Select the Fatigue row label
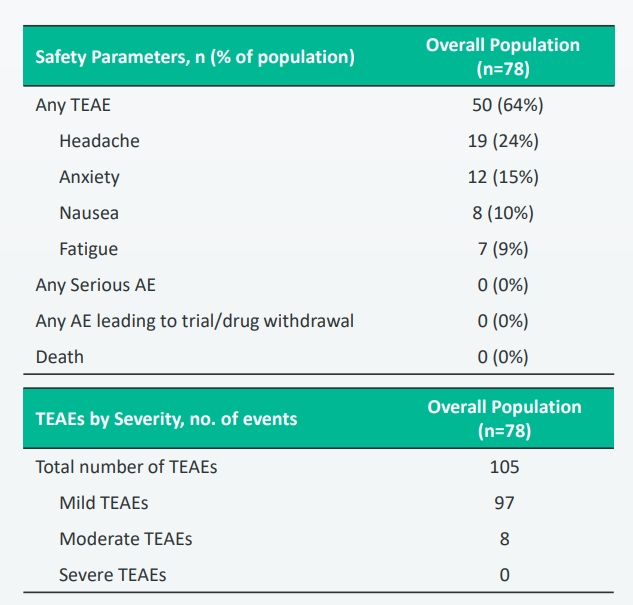The image size is (633, 605). pyautogui.click(x=87, y=249)
